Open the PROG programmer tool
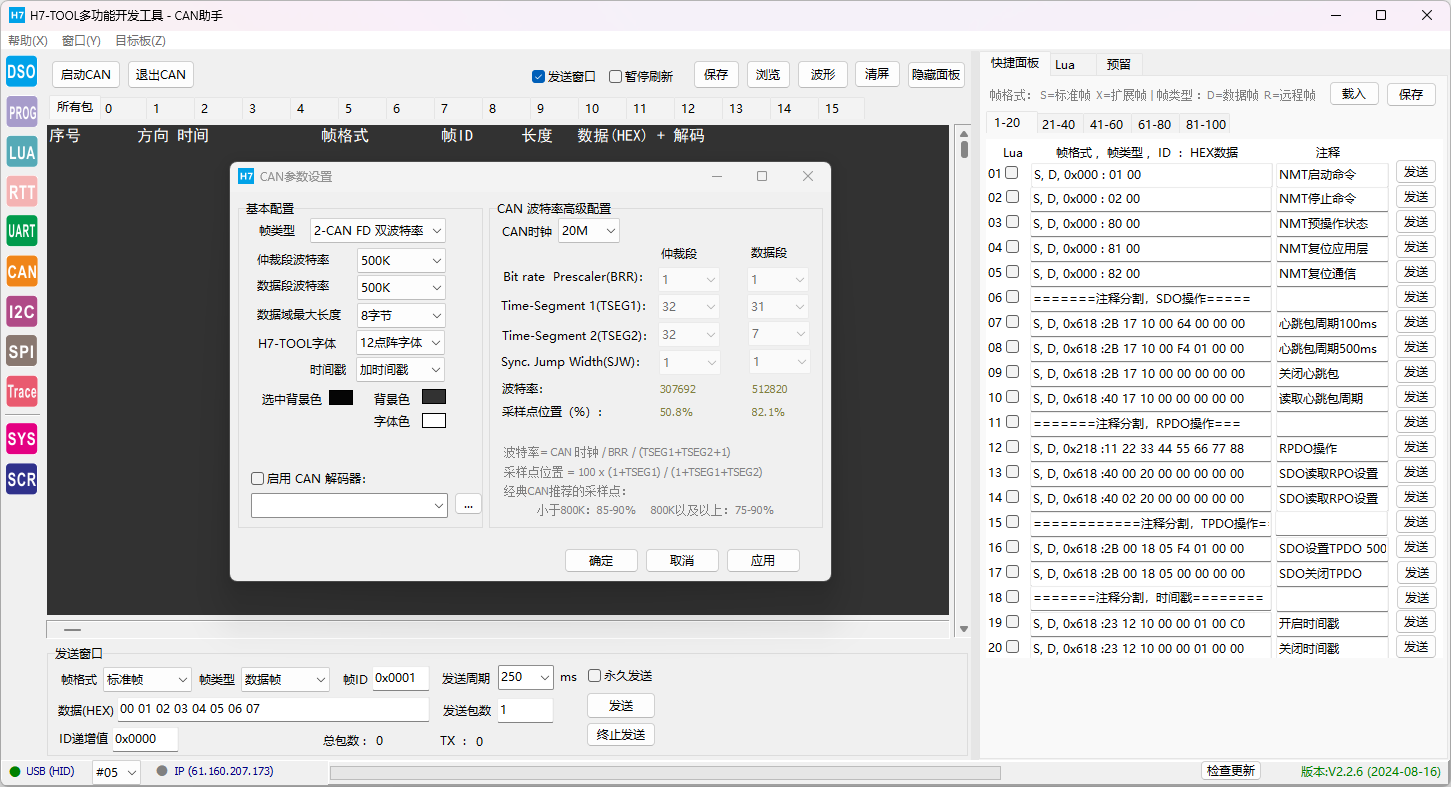 21,113
